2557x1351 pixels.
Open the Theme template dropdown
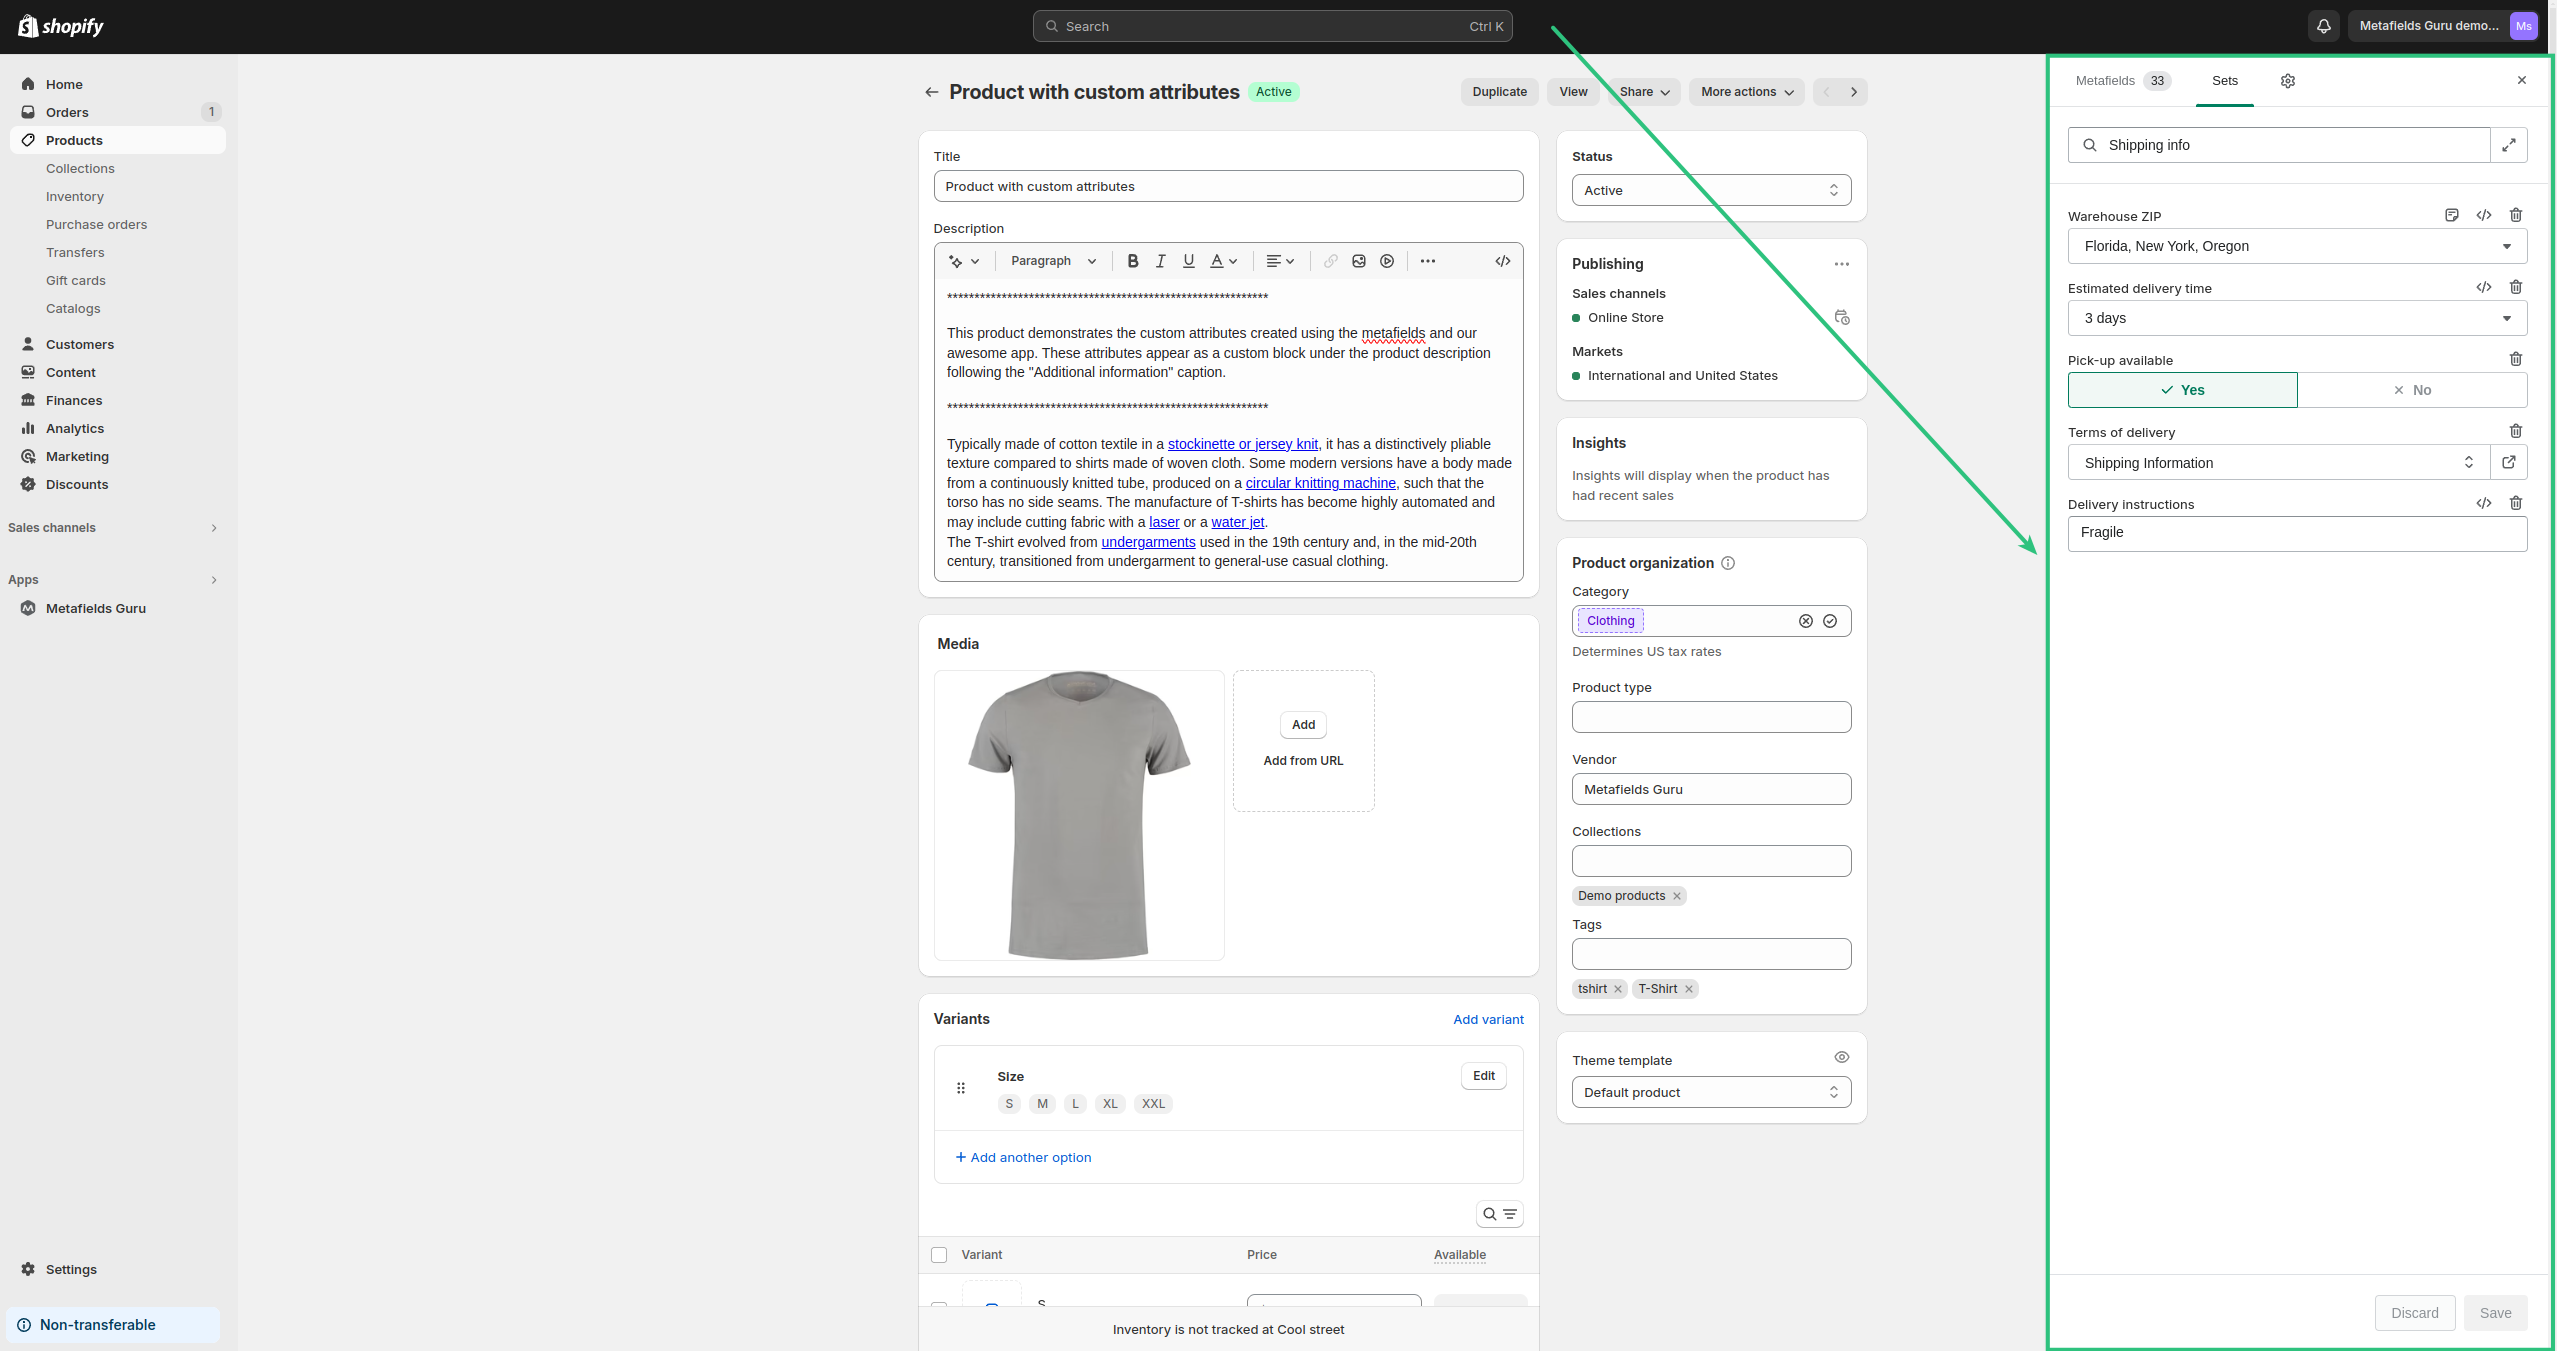[1710, 1092]
